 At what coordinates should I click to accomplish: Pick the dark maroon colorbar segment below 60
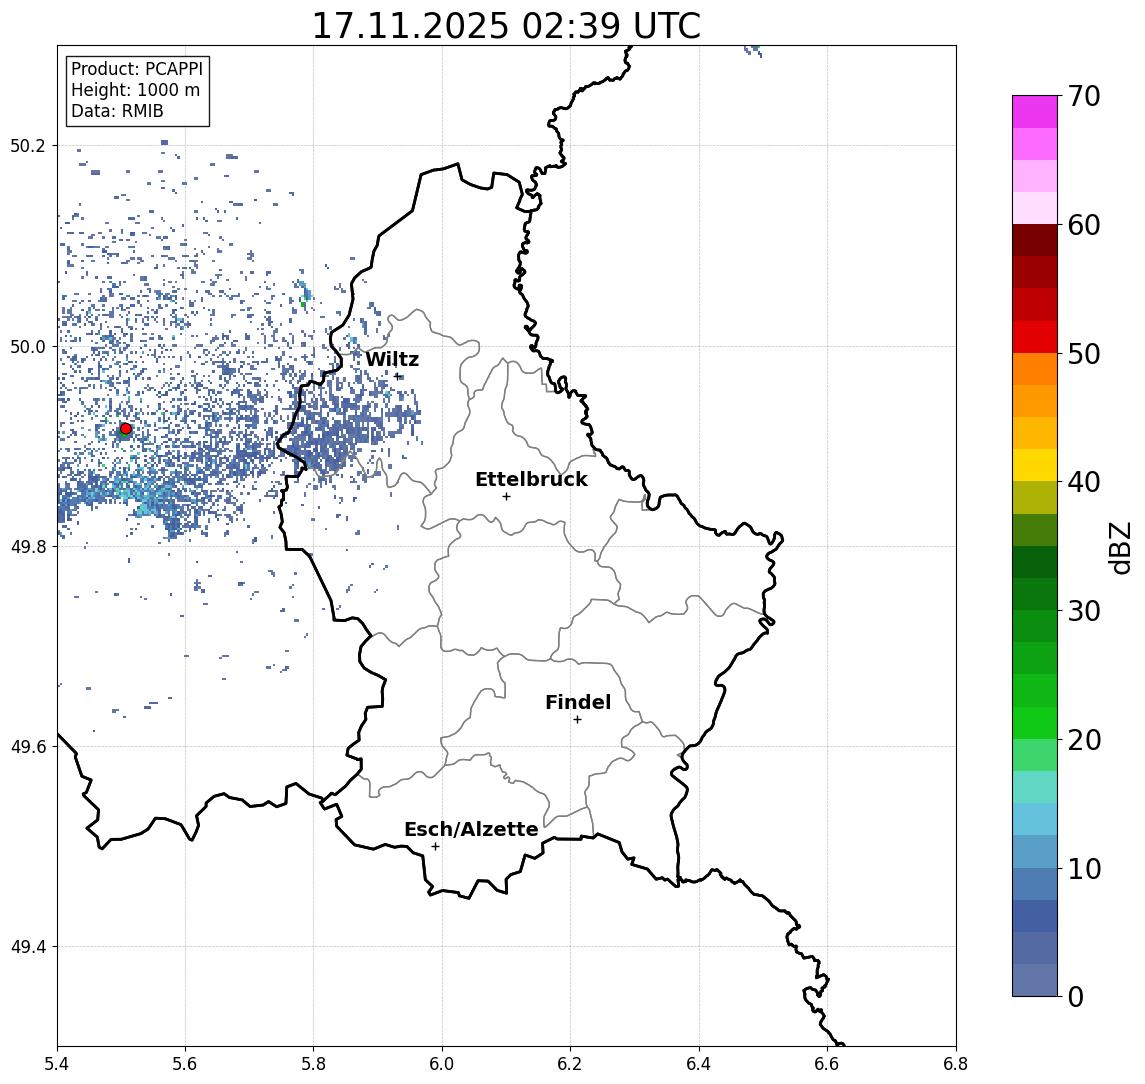[1035, 240]
